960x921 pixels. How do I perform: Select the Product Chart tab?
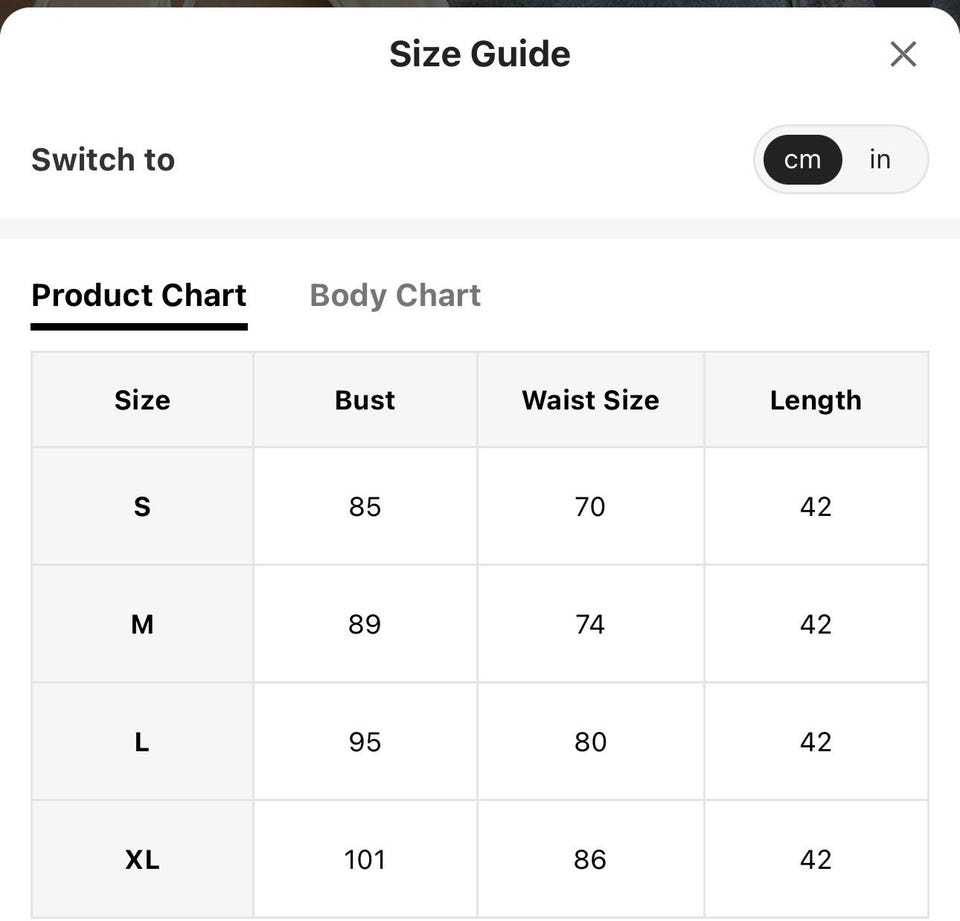point(139,296)
